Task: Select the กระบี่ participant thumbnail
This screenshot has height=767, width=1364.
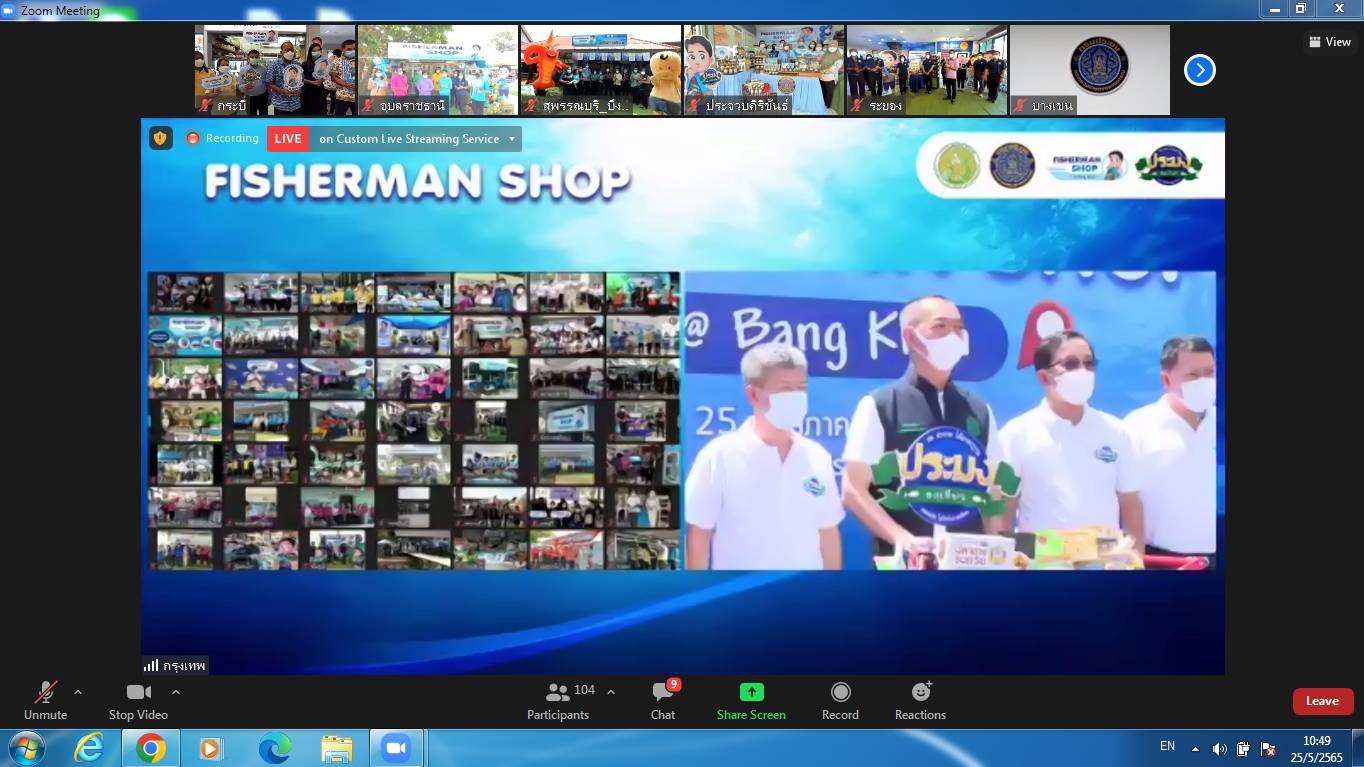Action: 275,70
